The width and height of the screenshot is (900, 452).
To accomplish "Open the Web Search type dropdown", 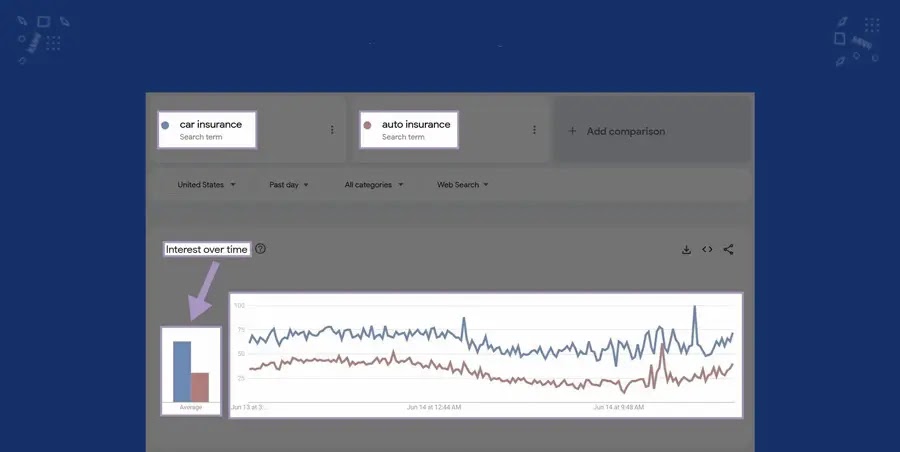I will (x=463, y=185).
